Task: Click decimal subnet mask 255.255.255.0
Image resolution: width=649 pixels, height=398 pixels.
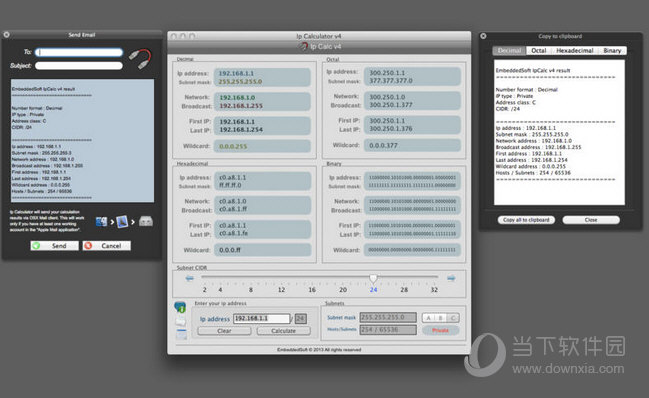Action: (x=240, y=82)
